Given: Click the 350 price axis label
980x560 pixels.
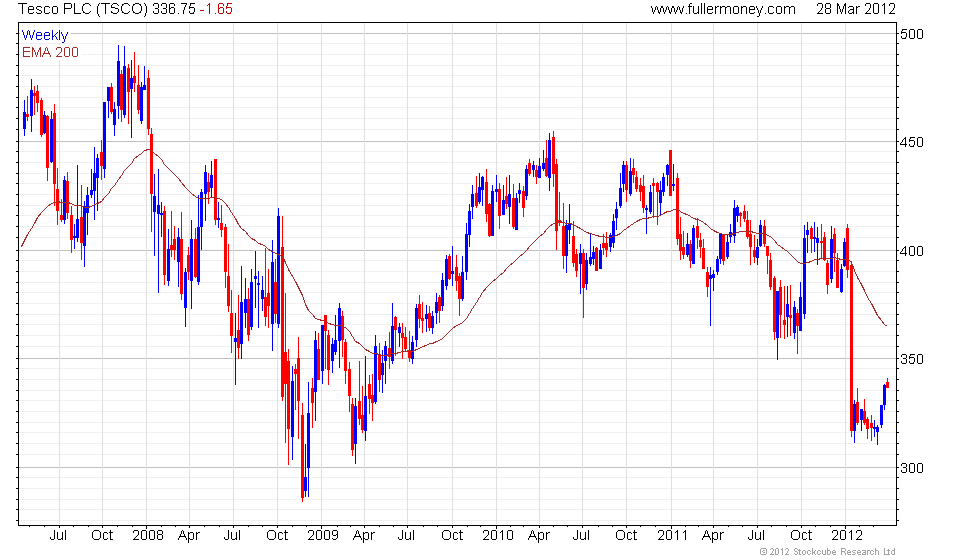Looking at the screenshot, I should [x=912, y=359].
